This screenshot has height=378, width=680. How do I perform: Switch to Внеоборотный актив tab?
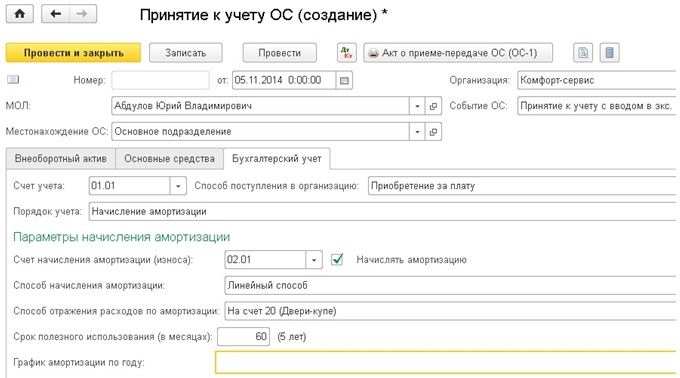click(61, 159)
